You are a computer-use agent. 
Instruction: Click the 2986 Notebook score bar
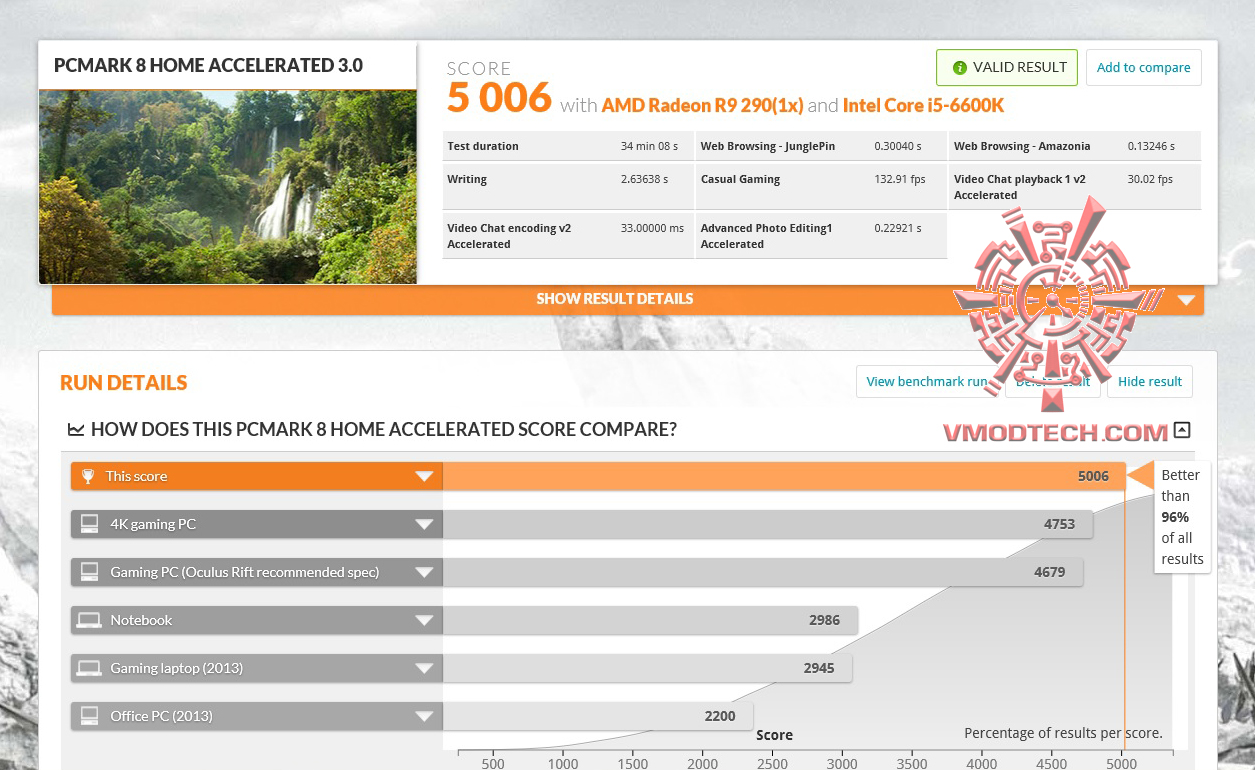point(650,620)
